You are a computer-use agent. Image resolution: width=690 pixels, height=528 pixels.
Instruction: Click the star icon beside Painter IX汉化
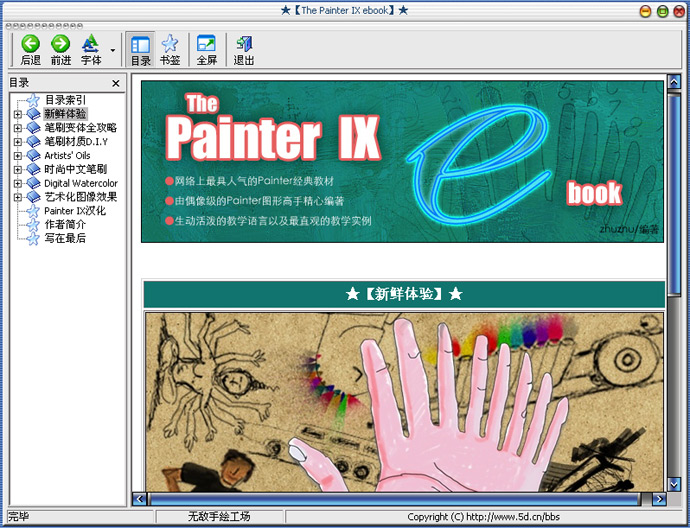(x=33, y=211)
